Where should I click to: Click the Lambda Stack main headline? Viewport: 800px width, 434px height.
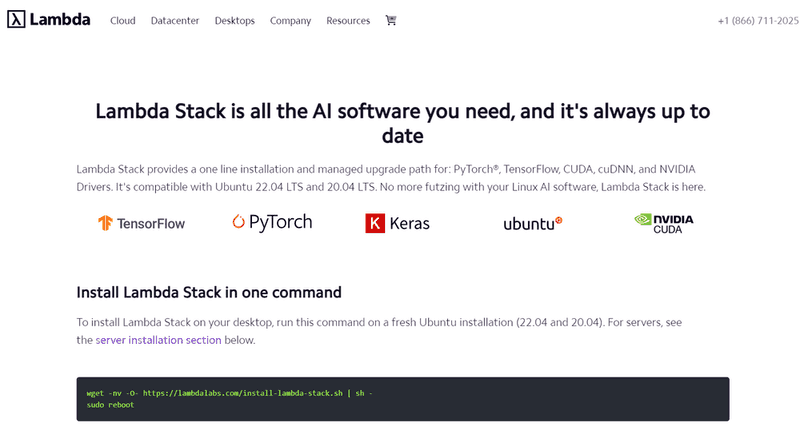[403, 123]
